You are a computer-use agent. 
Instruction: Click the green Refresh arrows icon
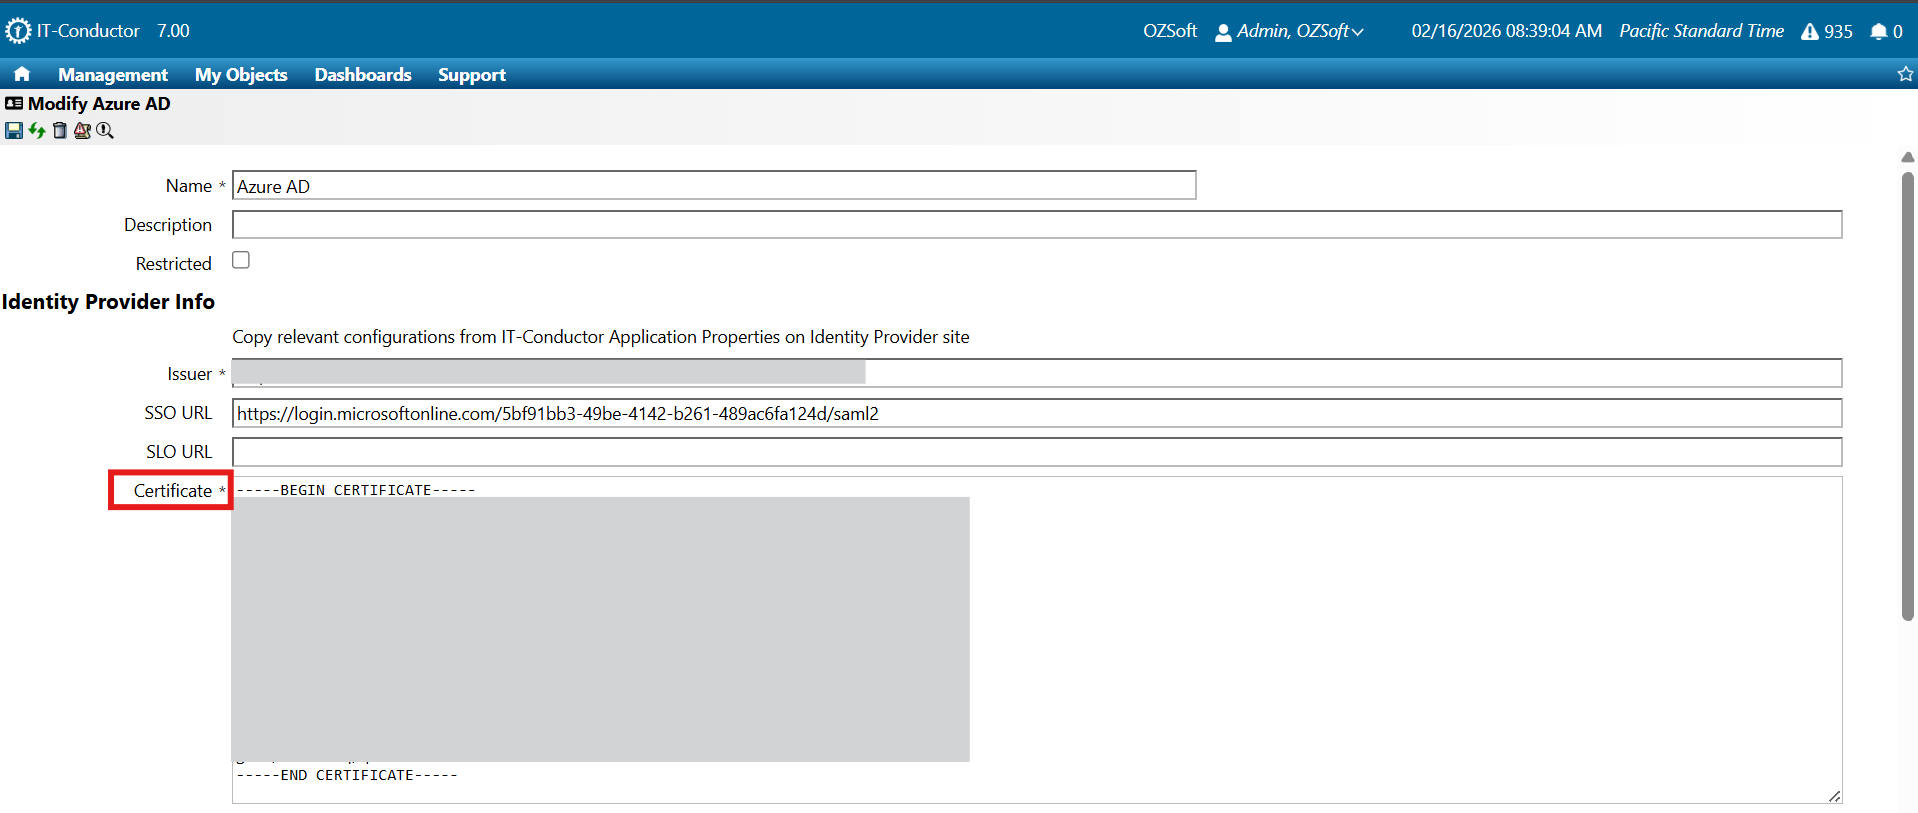(x=37, y=131)
